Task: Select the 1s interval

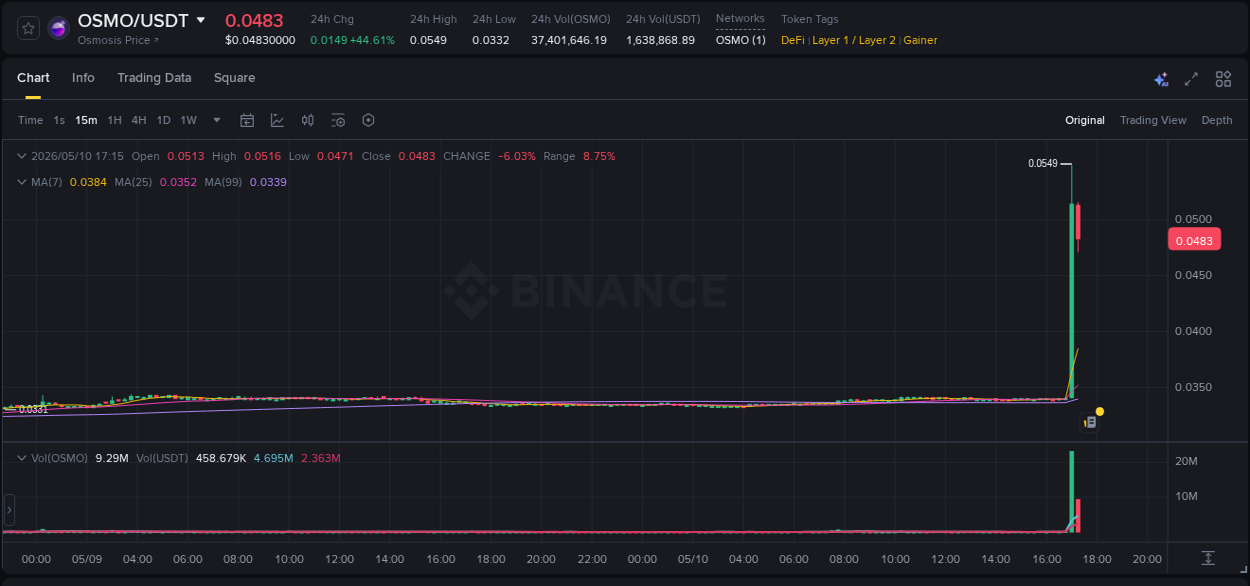Action: [x=59, y=120]
